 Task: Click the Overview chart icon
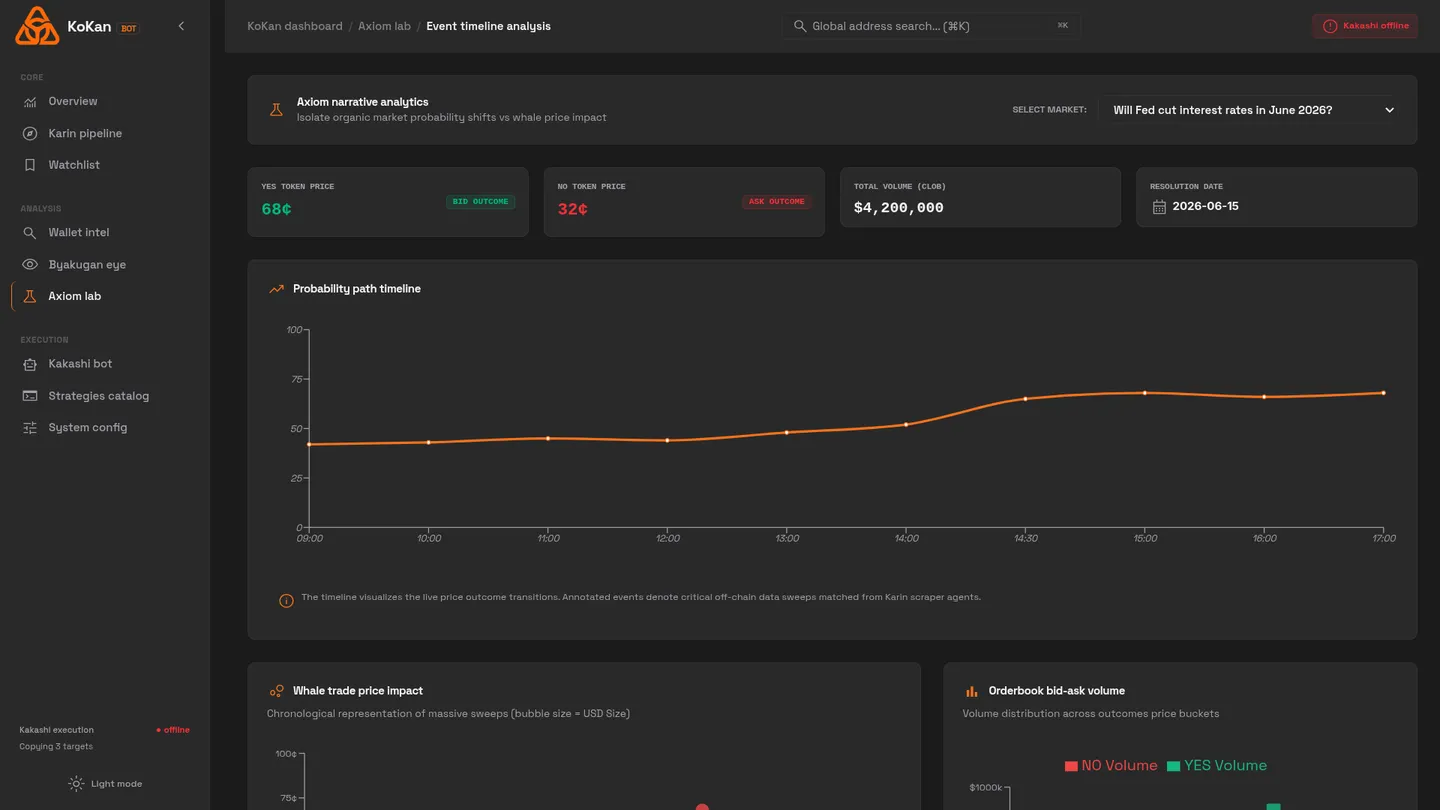pyautogui.click(x=30, y=101)
